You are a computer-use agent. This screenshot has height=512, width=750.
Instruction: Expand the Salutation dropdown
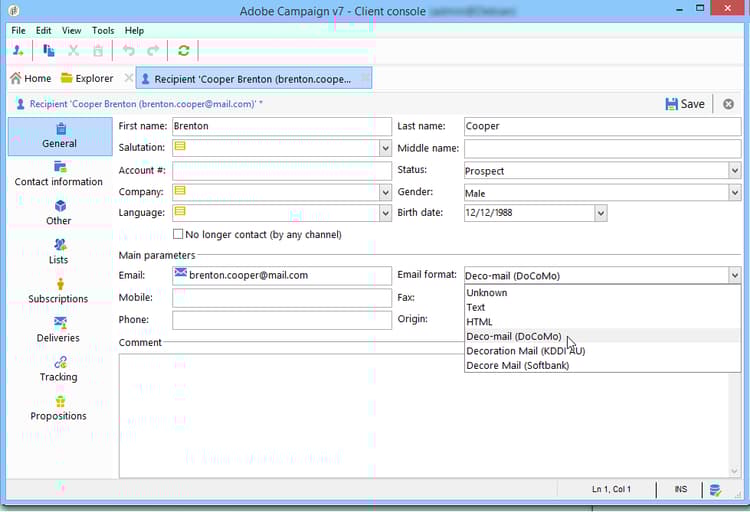click(x=386, y=148)
